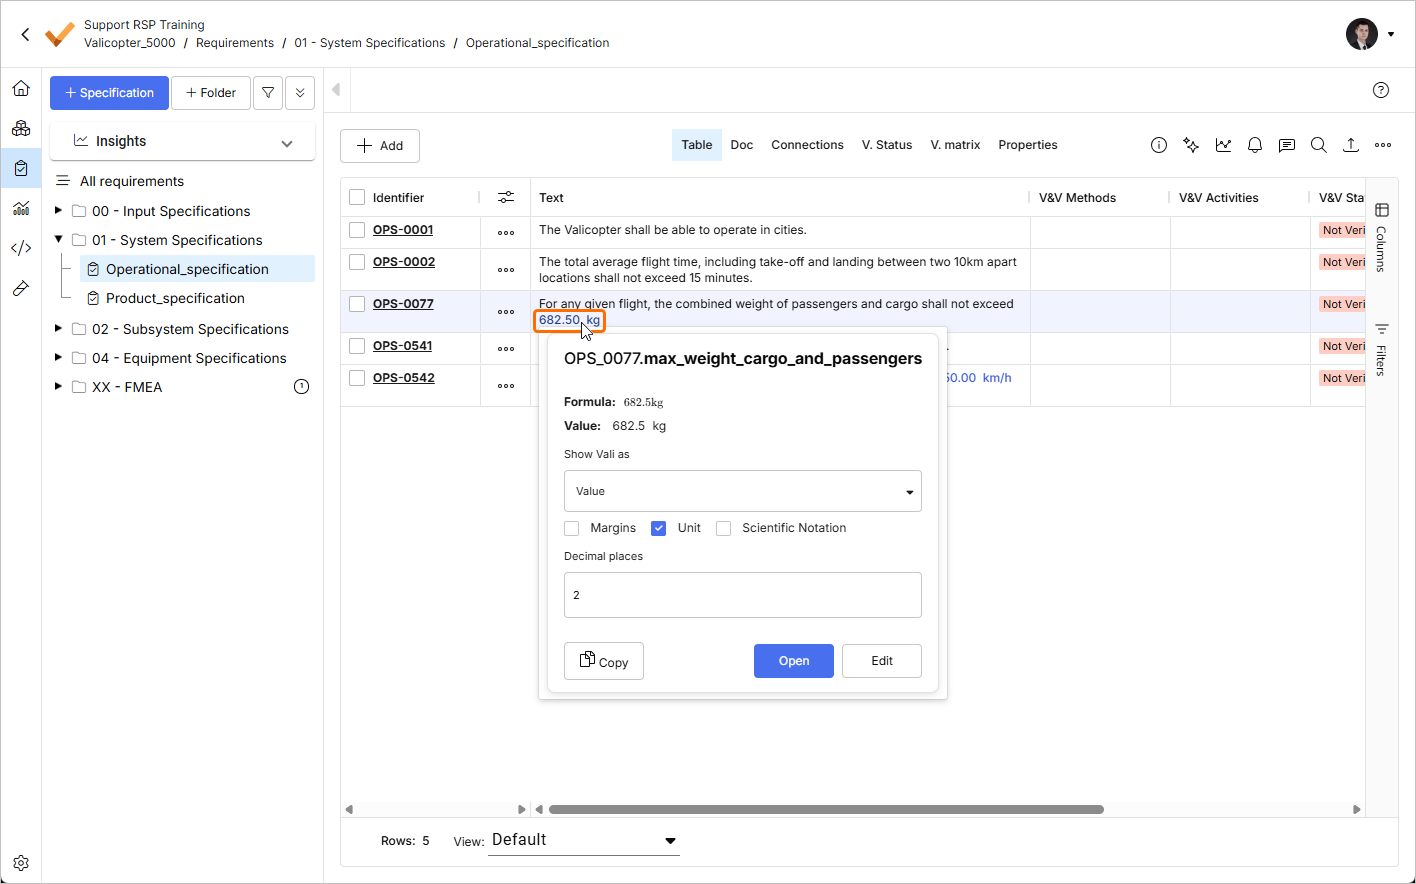Open the code icon in left sidebar
The width and height of the screenshot is (1416, 884).
point(21,248)
